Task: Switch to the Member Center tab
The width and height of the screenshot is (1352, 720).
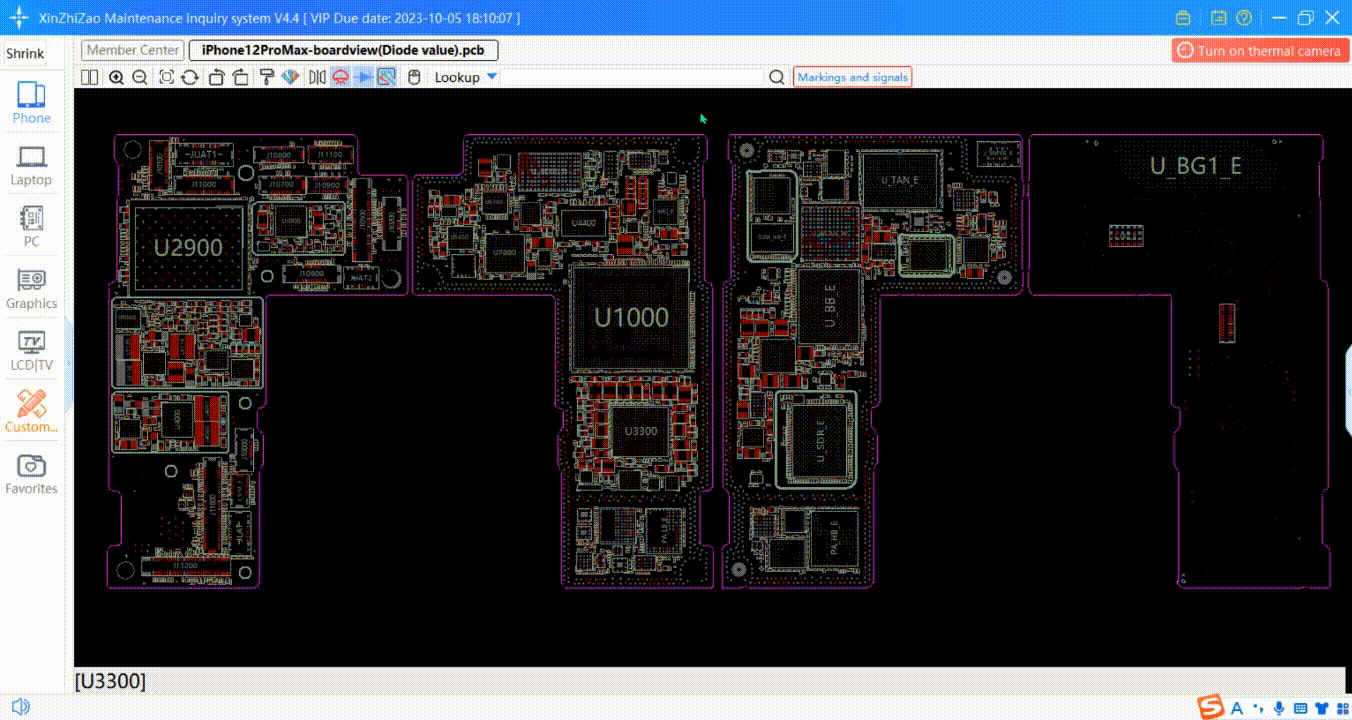Action: click(132, 50)
